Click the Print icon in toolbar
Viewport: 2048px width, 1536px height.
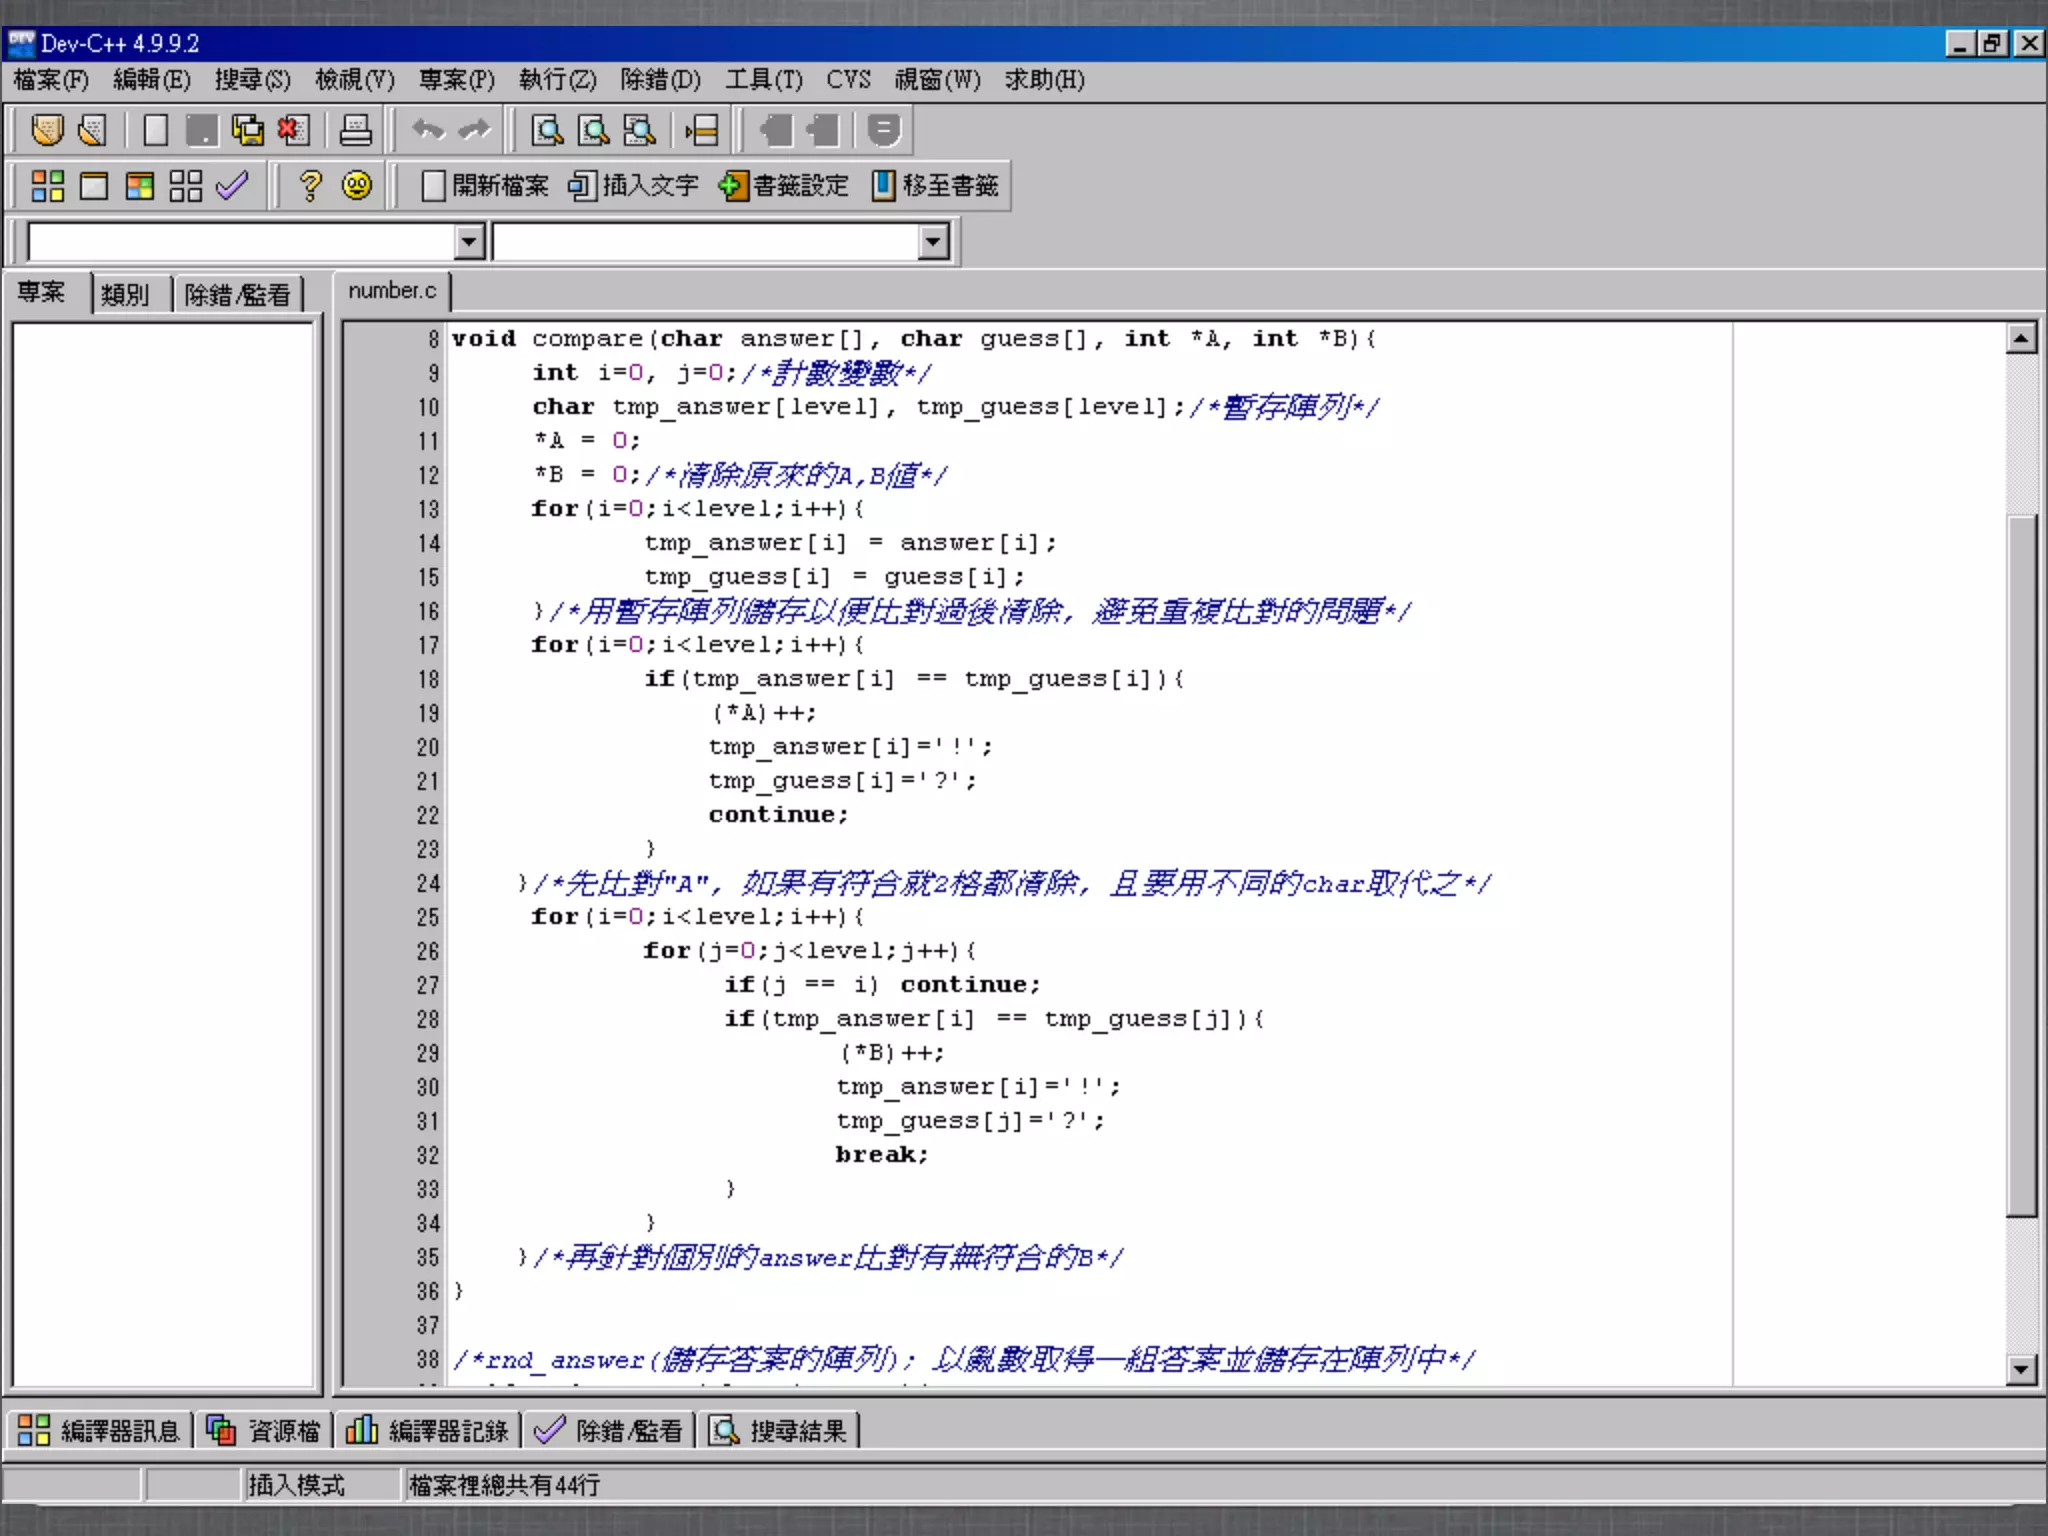click(355, 130)
